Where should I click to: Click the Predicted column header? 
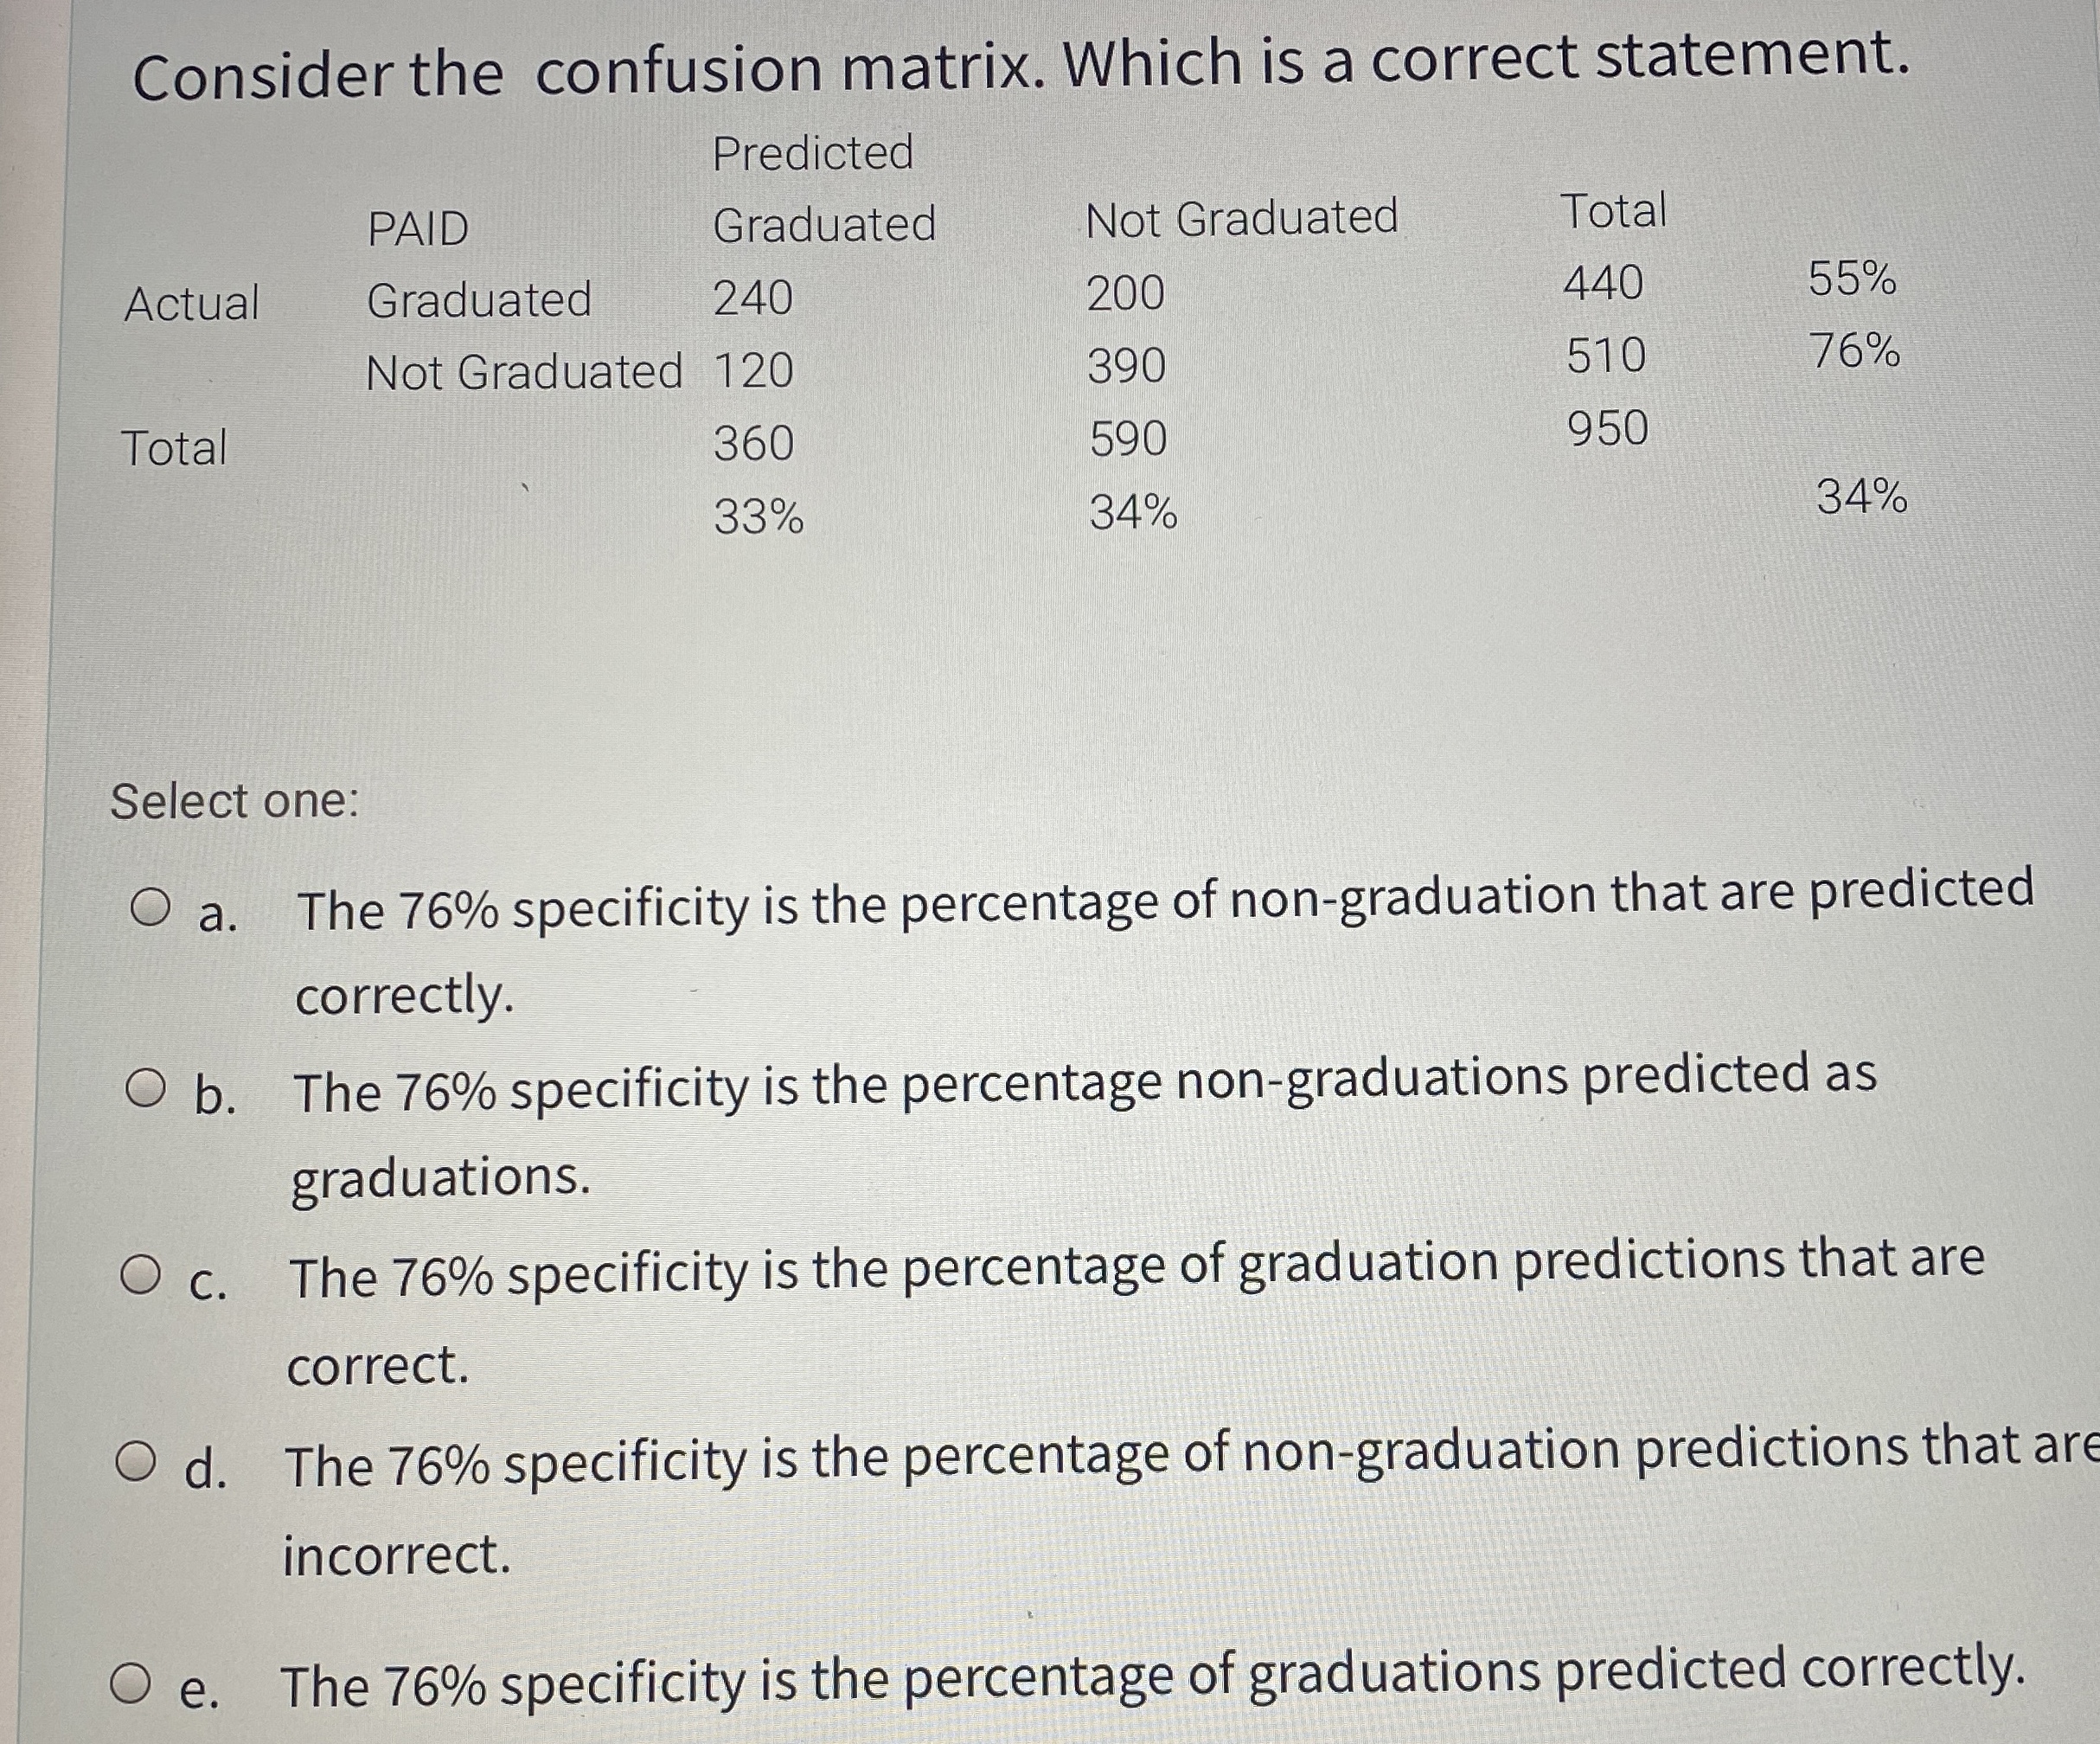tap(815, 152)
